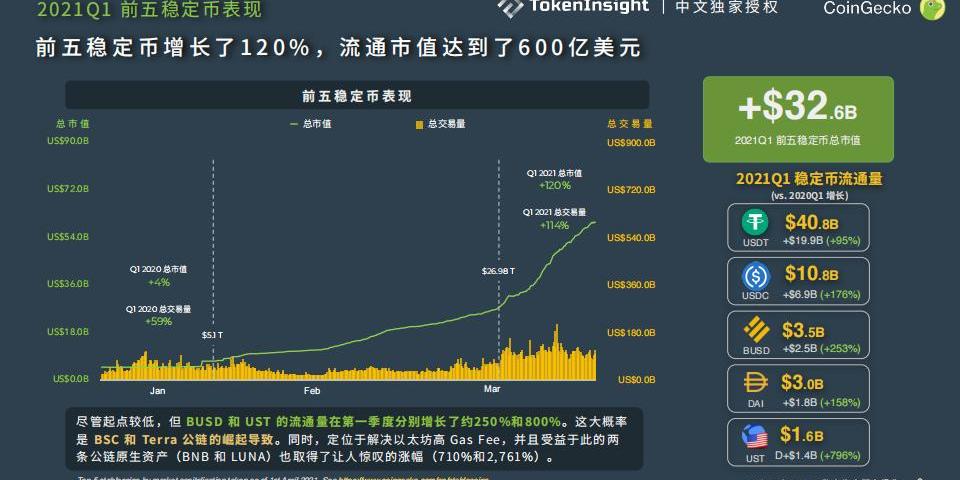The image size is (960, 480).
Task: Click the USDC coin logo icon
Action: click(x=756, y=277)
